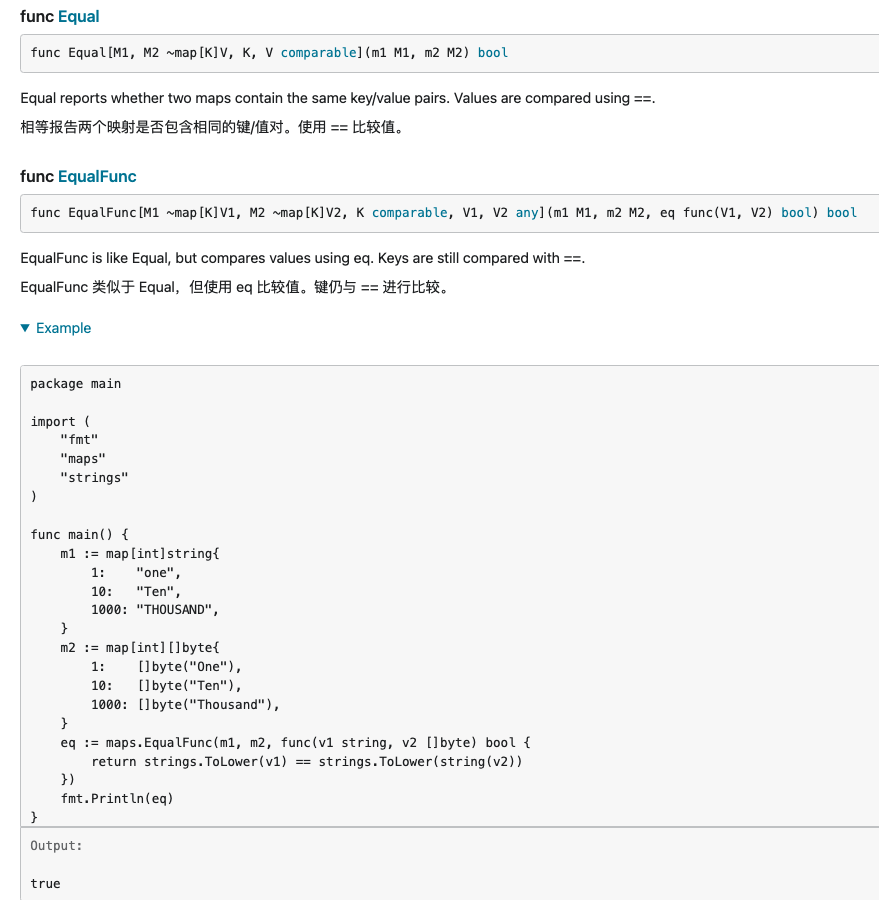Click the Example section label
This screenshot has width=879, height=900.
(63, 328)
